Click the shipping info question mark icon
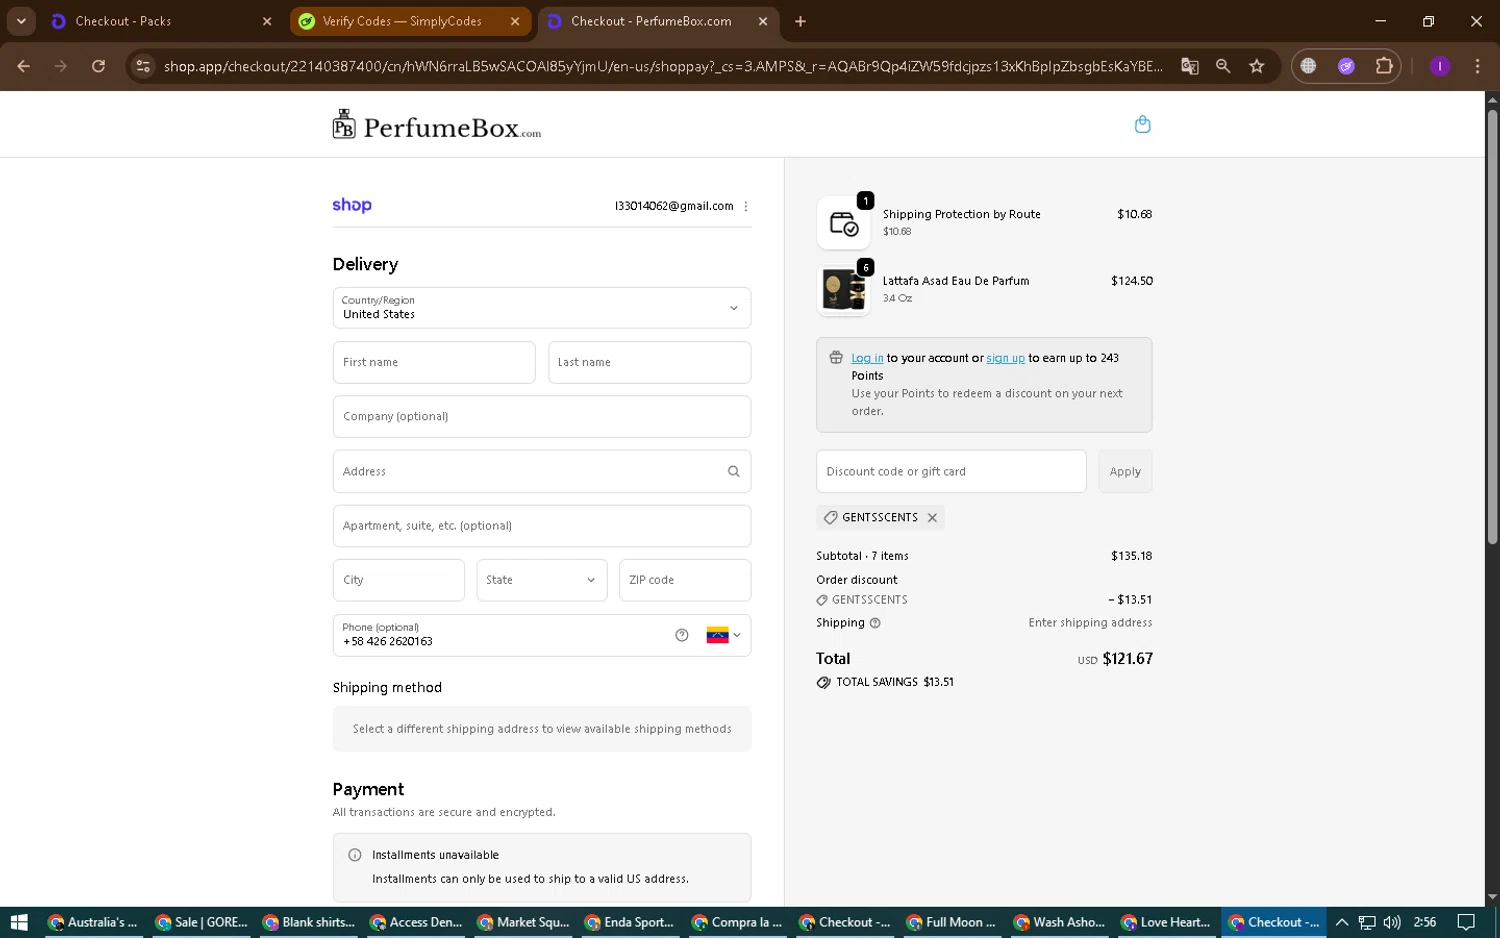The image size is (1500, 938). 875,623
